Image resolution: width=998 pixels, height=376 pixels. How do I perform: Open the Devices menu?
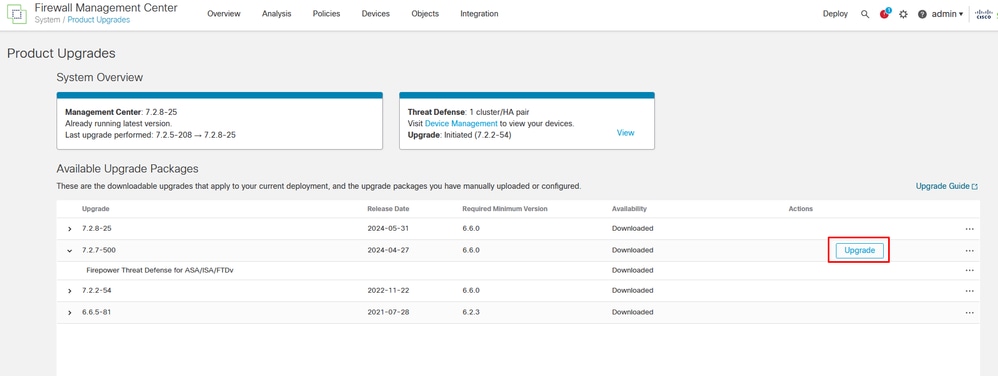pos(376,14)
